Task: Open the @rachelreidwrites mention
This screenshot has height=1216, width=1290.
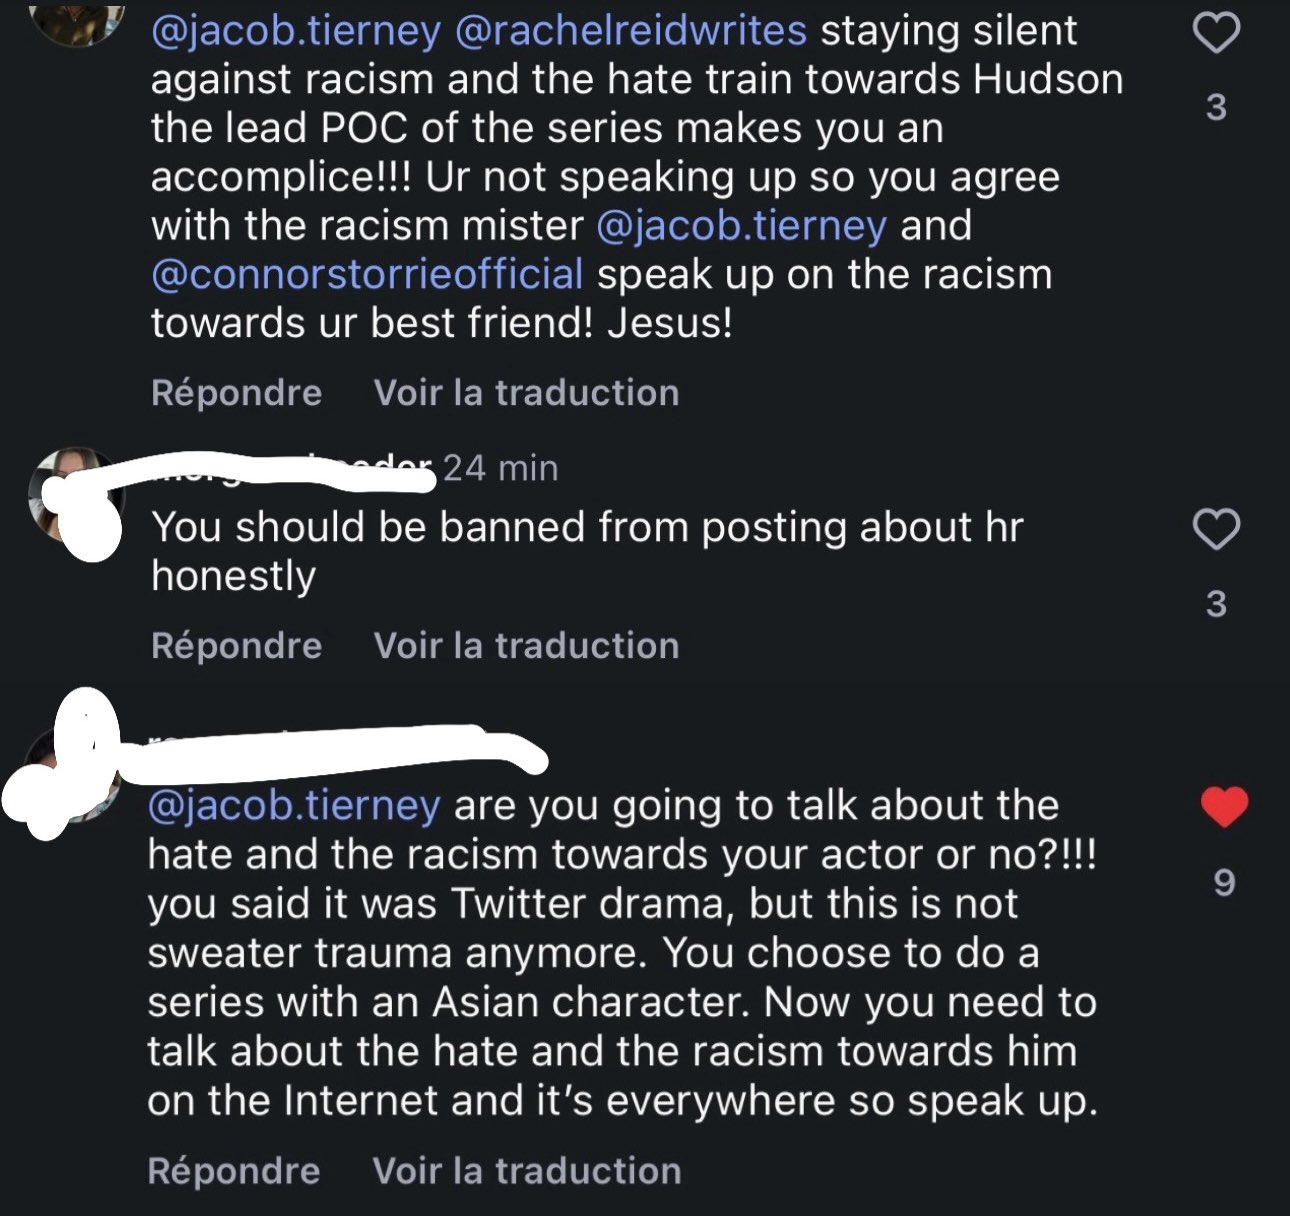Action: click(x=630, y=31)
